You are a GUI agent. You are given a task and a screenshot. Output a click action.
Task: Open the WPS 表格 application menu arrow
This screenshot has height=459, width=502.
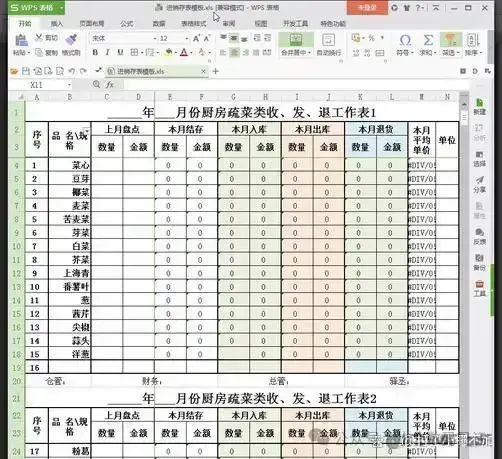[62, 7]
